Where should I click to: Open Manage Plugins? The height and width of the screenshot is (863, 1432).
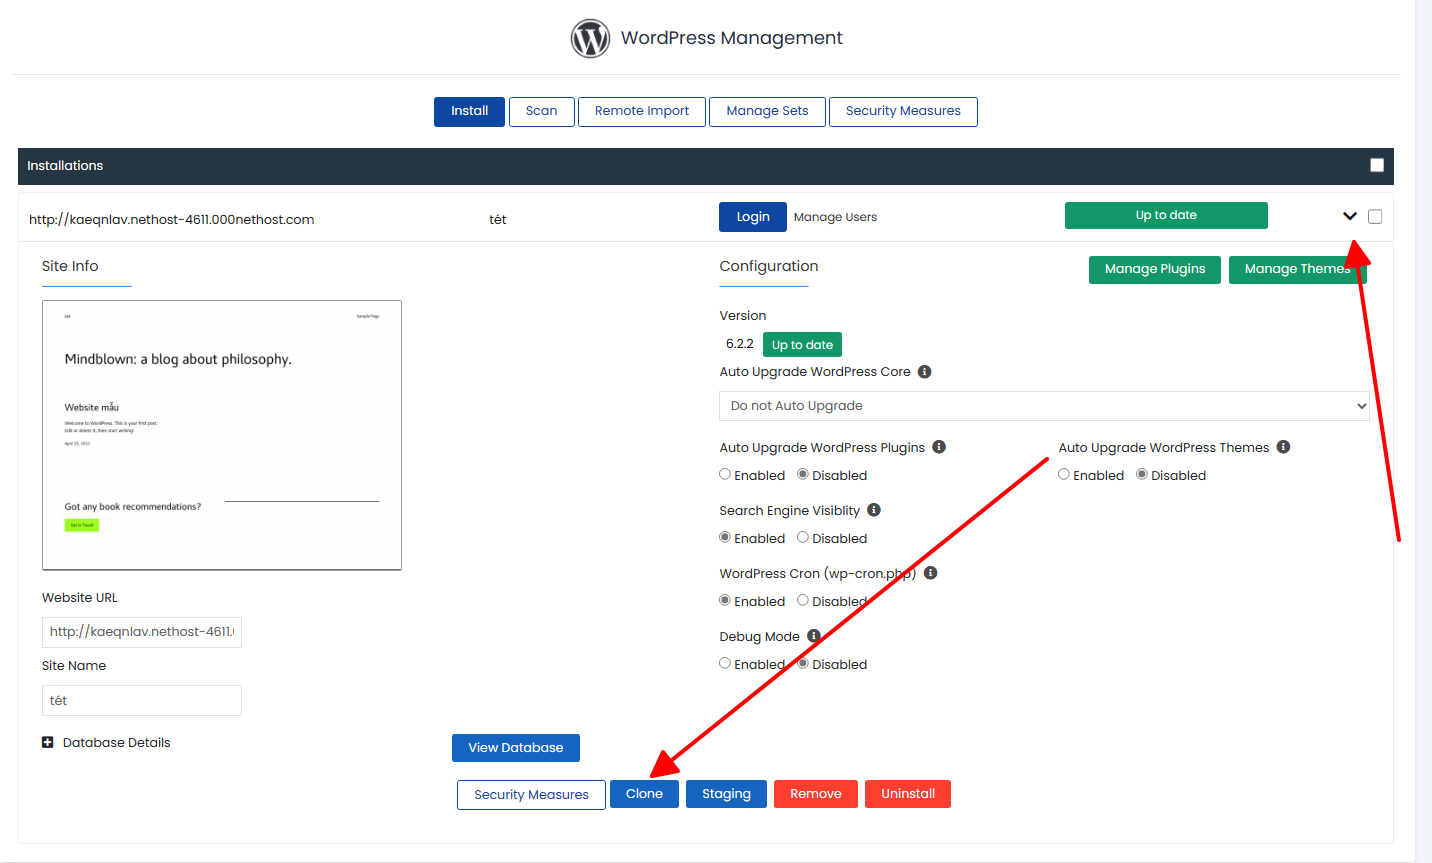pyautogui.click(x=1155, y=269)
